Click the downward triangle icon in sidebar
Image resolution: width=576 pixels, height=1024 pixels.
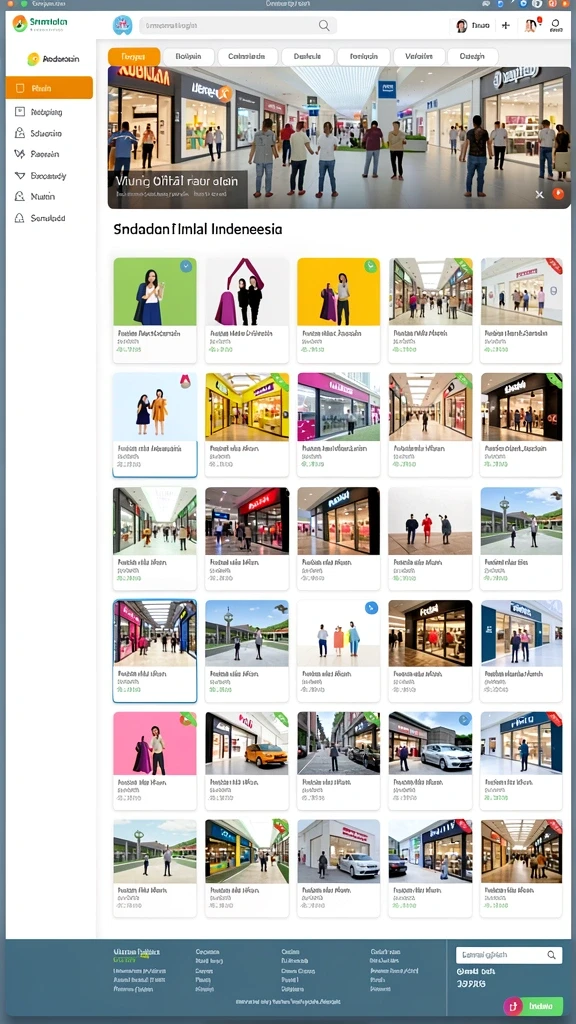tap(19, 176)
